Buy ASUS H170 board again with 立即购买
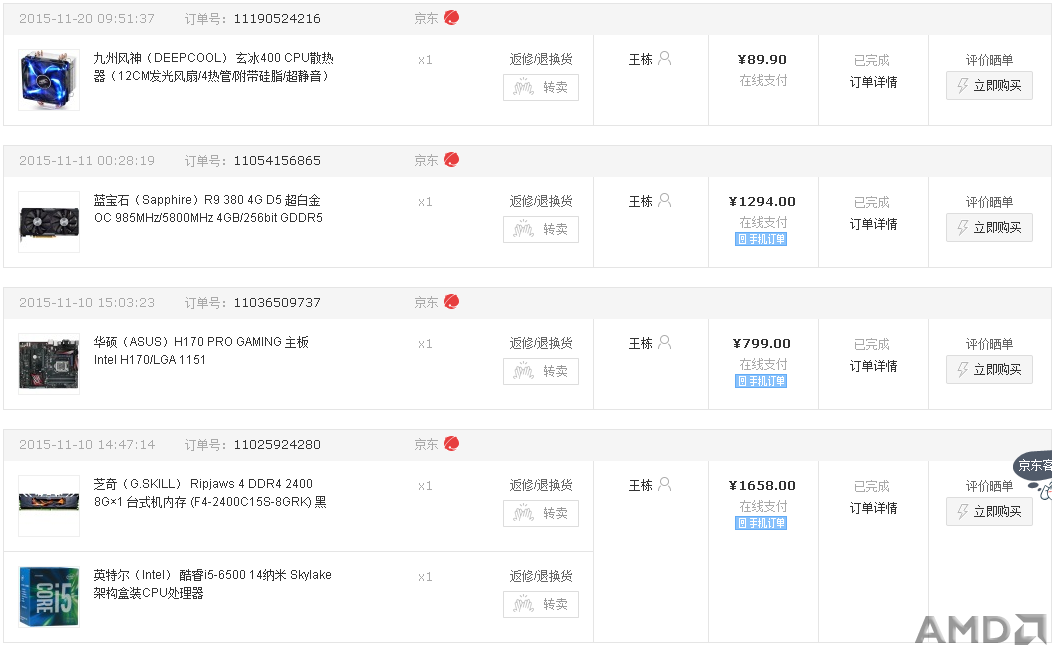The image size is (1052, 650). (989, 370)
